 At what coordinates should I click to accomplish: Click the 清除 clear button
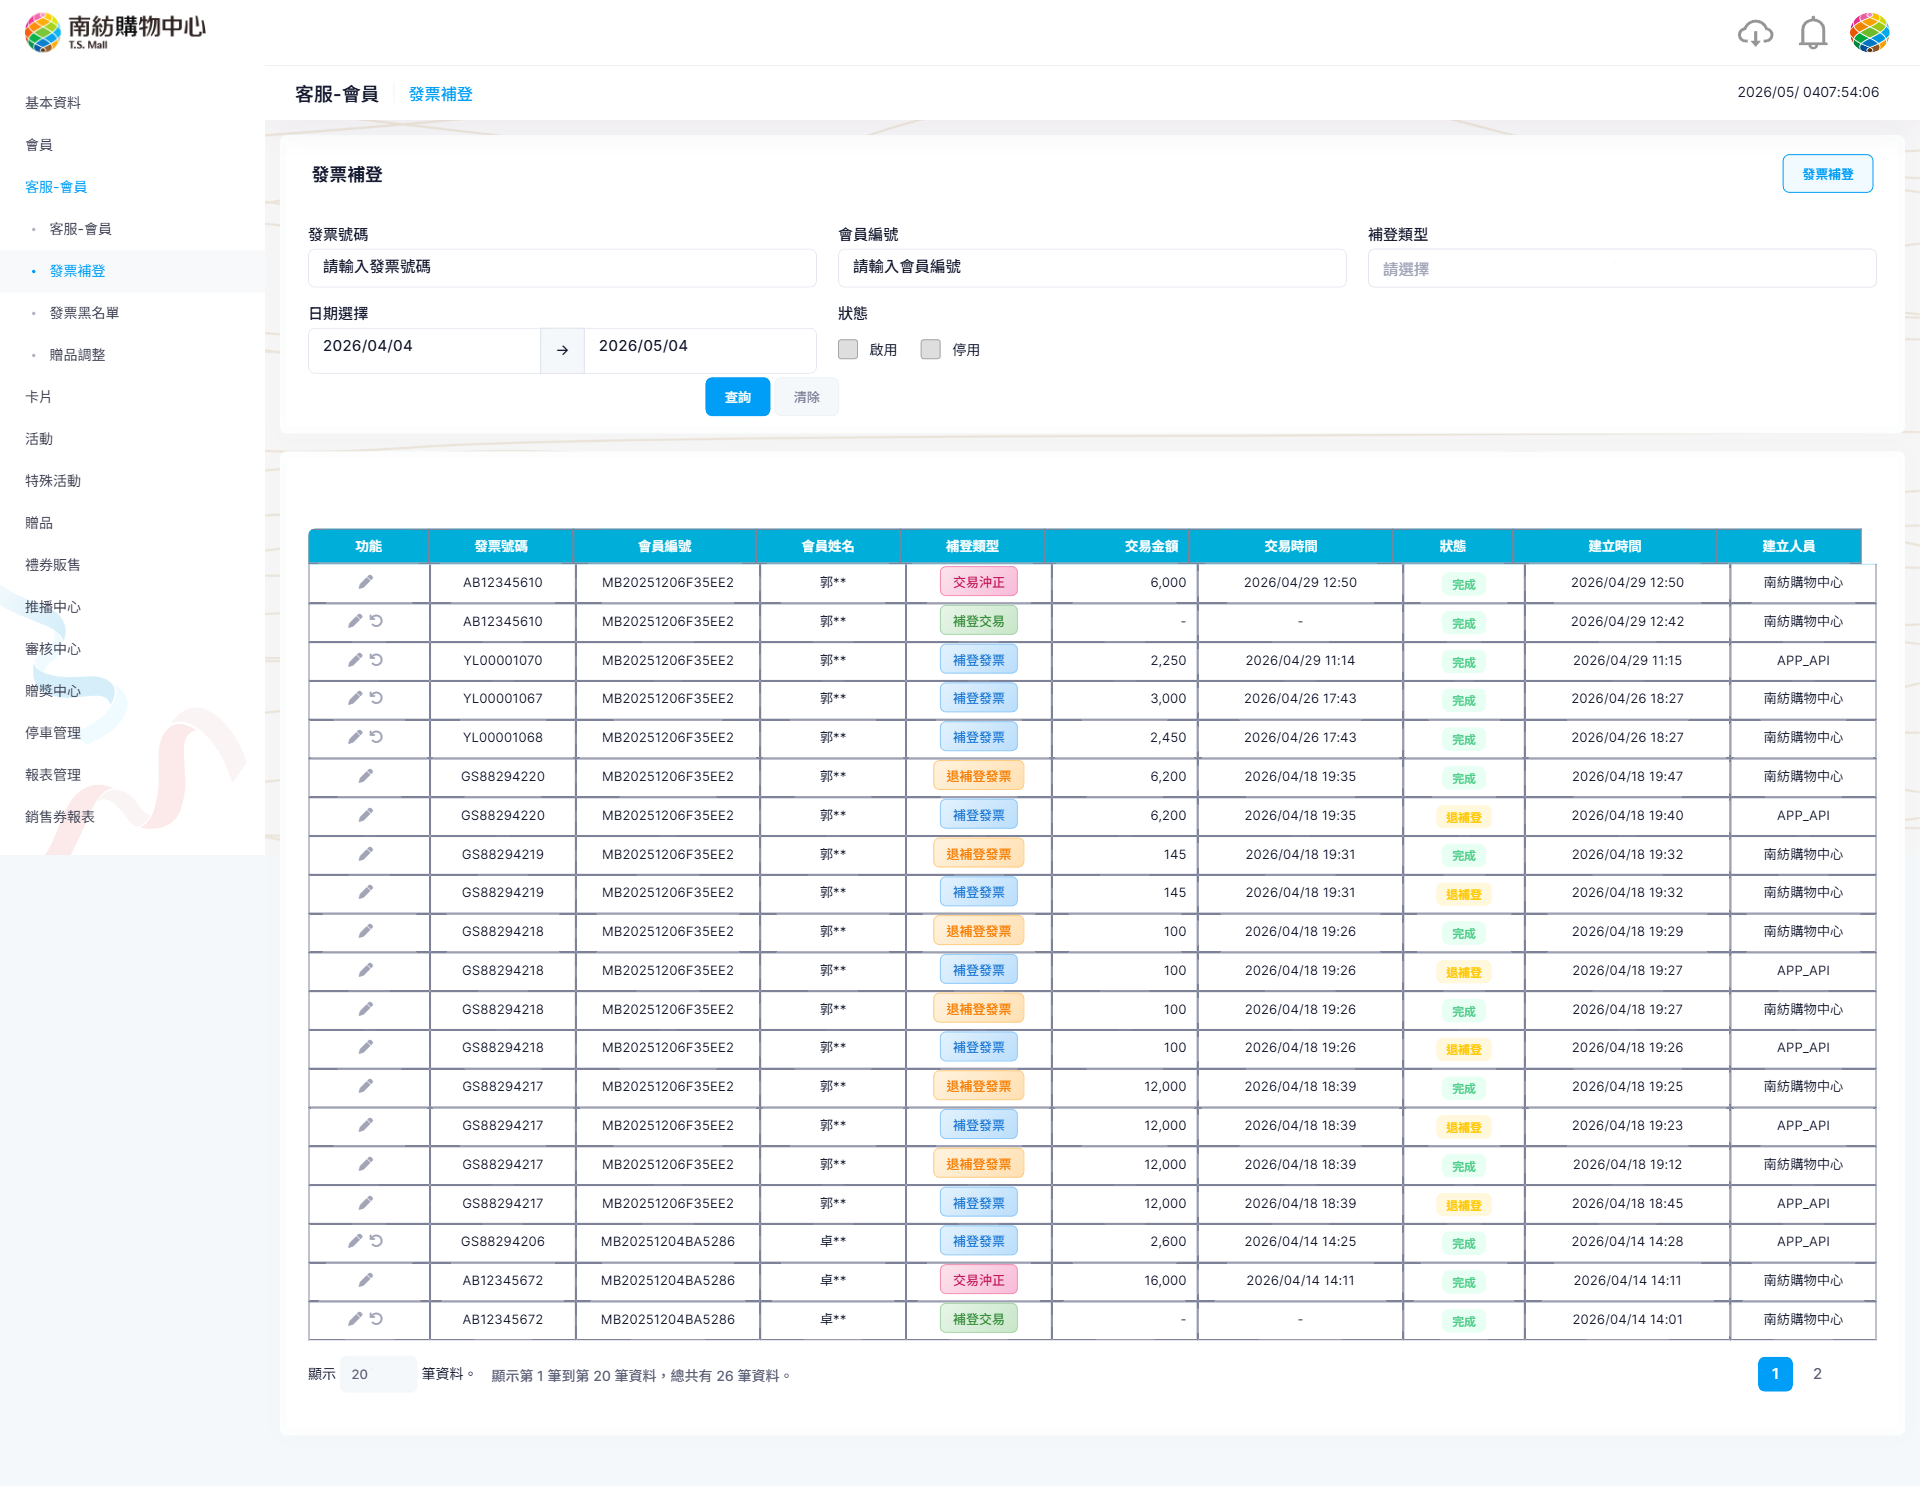[x=806, y=397]
